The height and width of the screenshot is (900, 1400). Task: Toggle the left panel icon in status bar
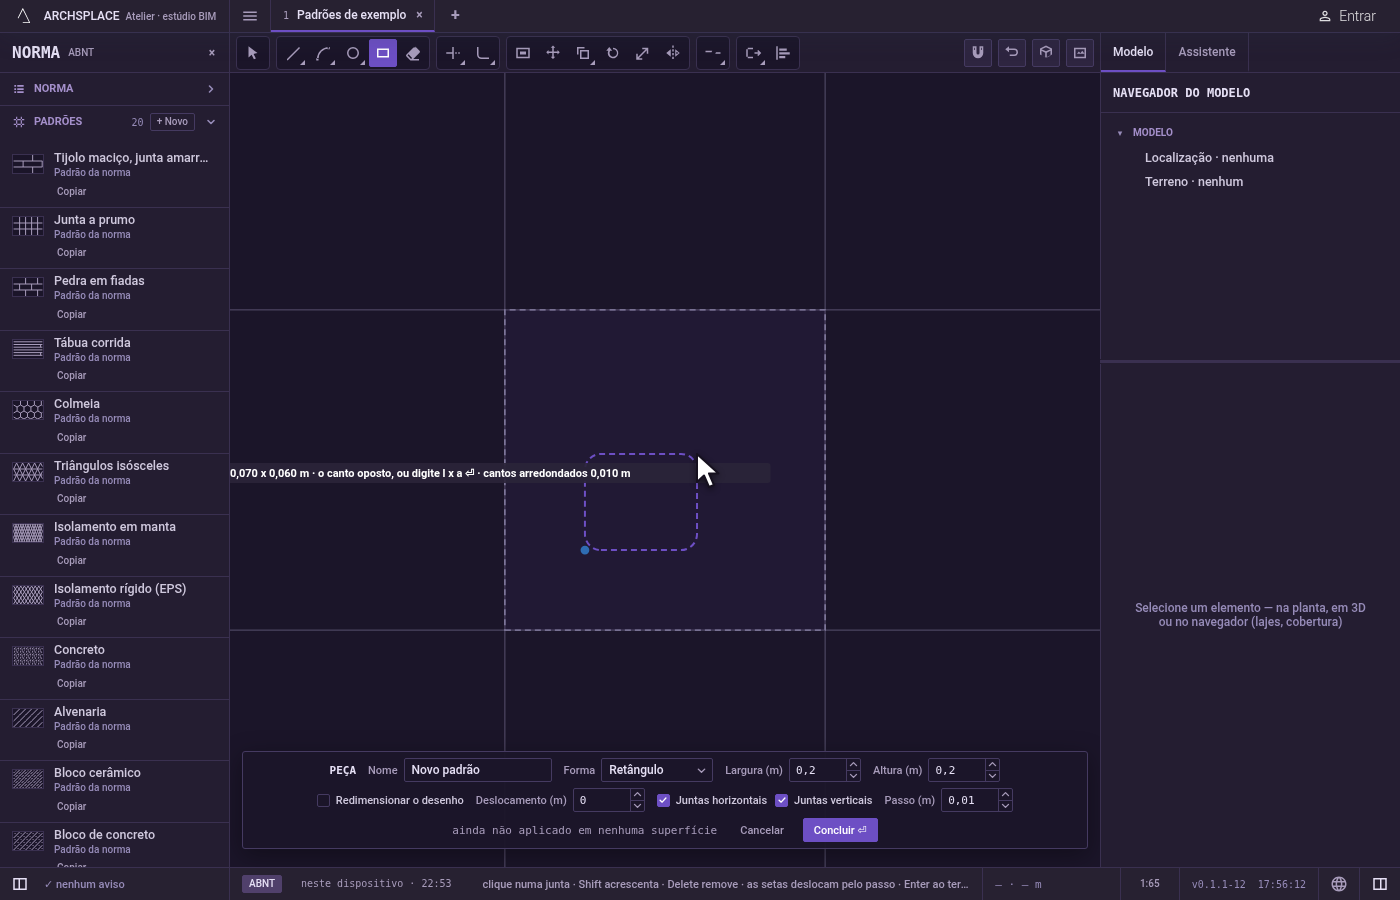pos(19,884)
